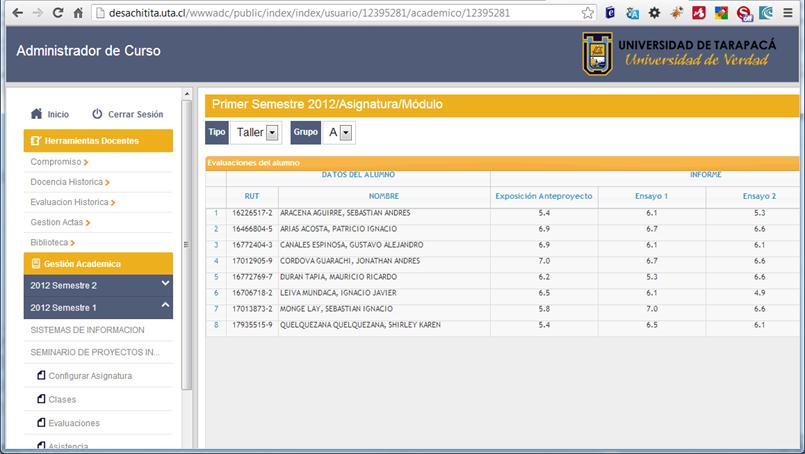Click the Cerrar Sesión power icon

pos(97,114)
